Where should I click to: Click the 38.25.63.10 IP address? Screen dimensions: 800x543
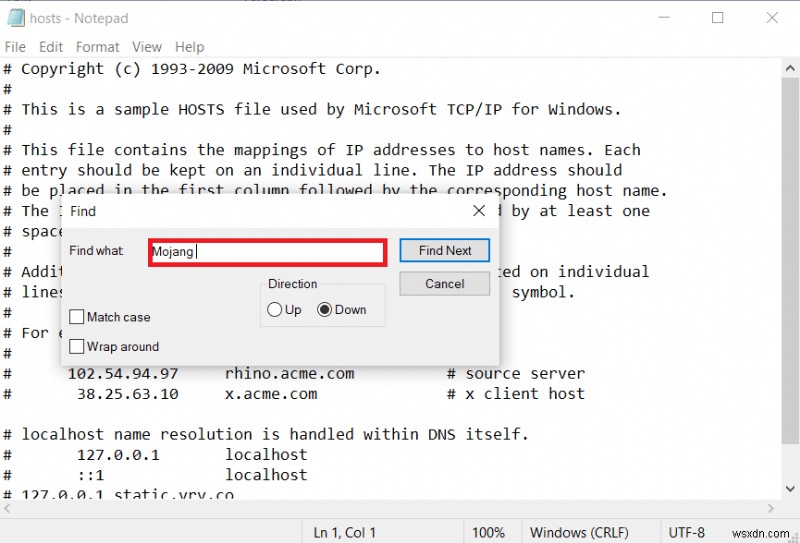[128, 394]
